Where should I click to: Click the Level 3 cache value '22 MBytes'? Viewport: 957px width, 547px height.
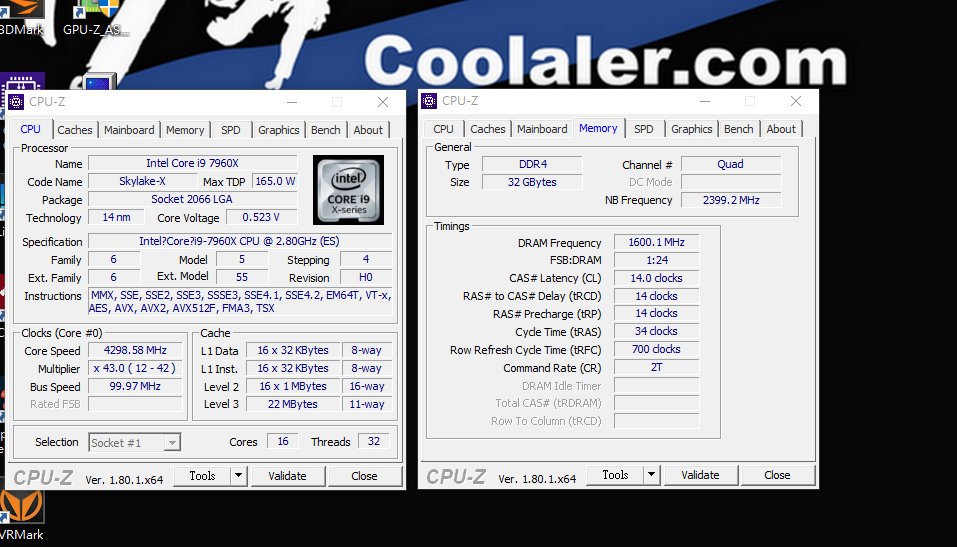point(293,404)
